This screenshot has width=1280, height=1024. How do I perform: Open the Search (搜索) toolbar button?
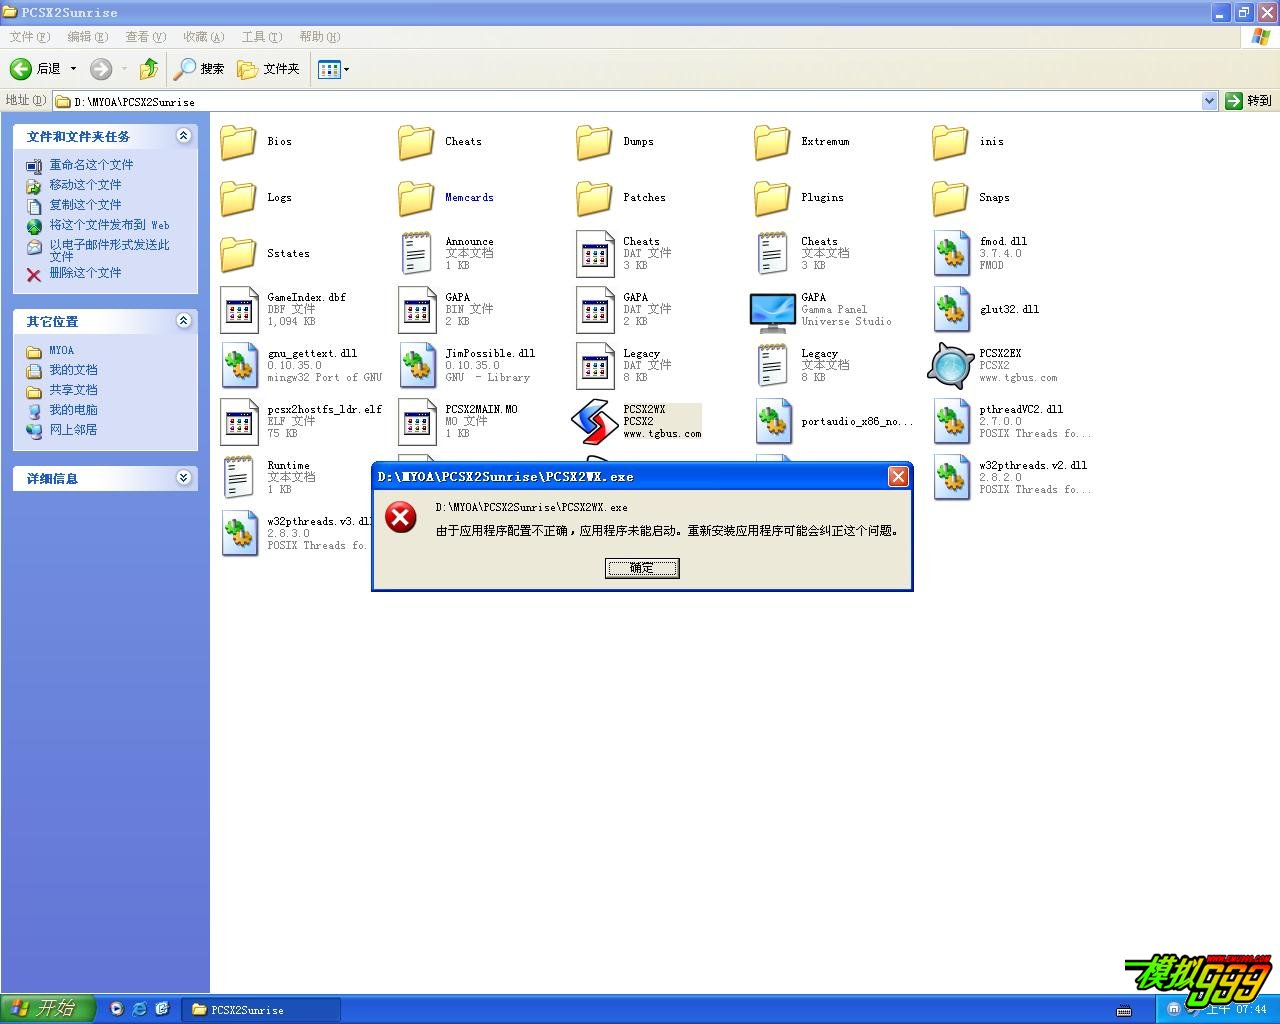199,69
